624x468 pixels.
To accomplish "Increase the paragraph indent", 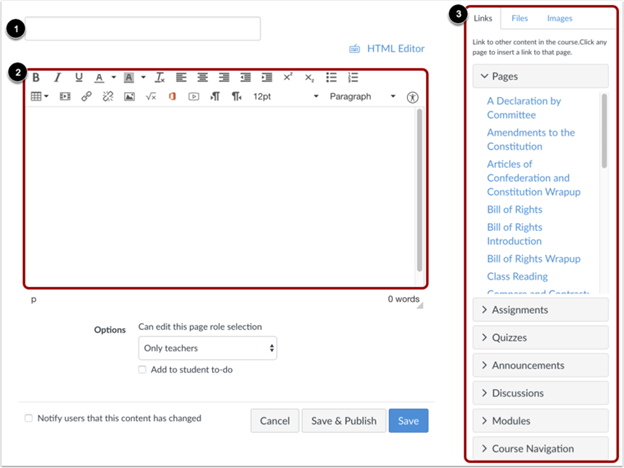I will pyautogui.click(x=267, y=77).
